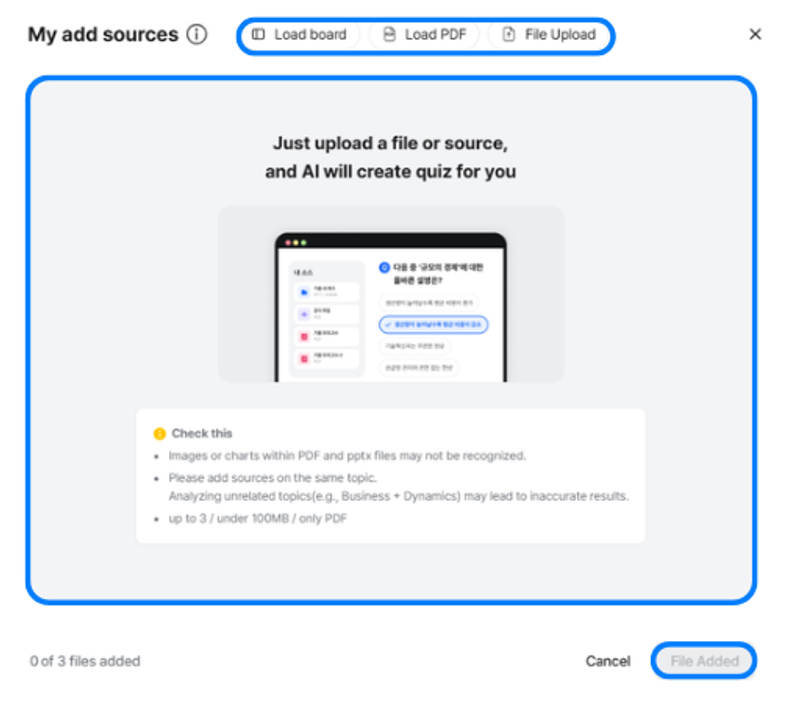Click the info icon beside My add sources
The width and height of the screenshot is (800, 708).
pyautogui.click(x=197, y=35)
